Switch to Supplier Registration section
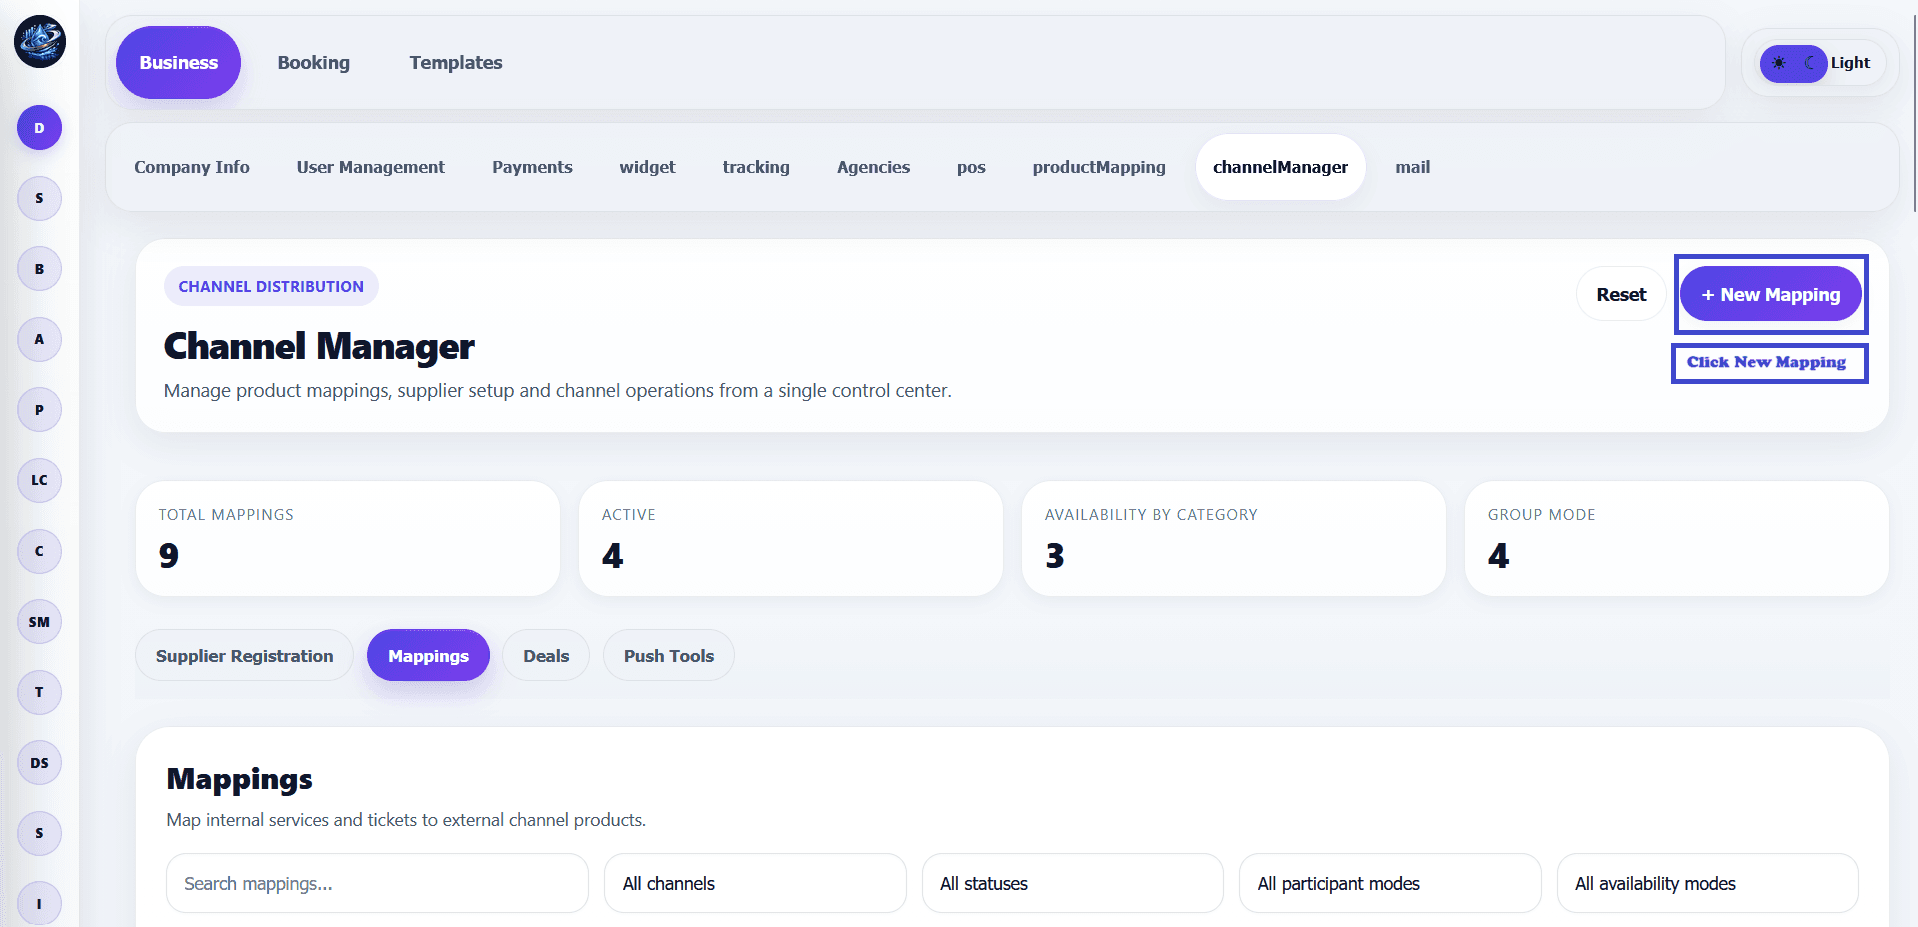The image size is (1918, 927). click(x=245, y=656)
